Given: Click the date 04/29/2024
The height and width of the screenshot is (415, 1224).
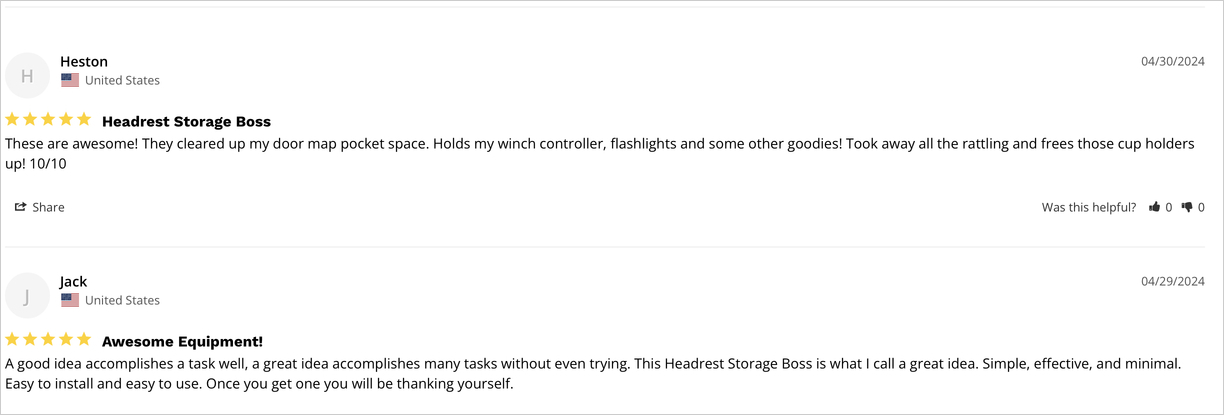Looking at the screenshot, I should [1173, 282].
